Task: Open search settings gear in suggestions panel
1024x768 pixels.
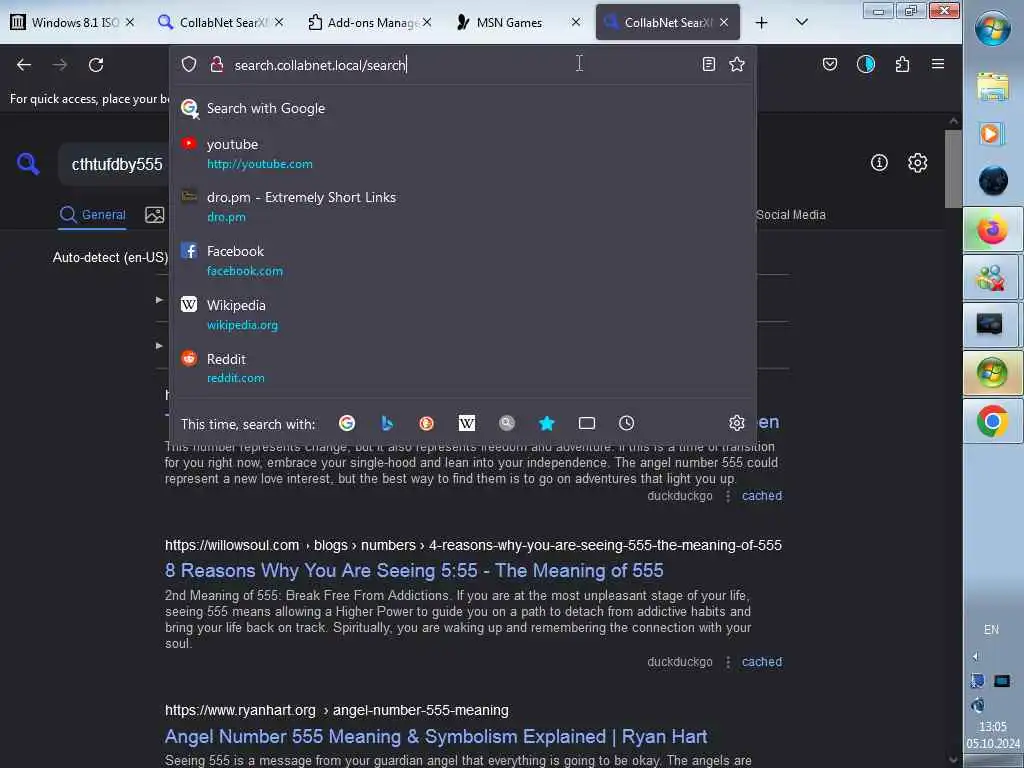Action: 737,423
